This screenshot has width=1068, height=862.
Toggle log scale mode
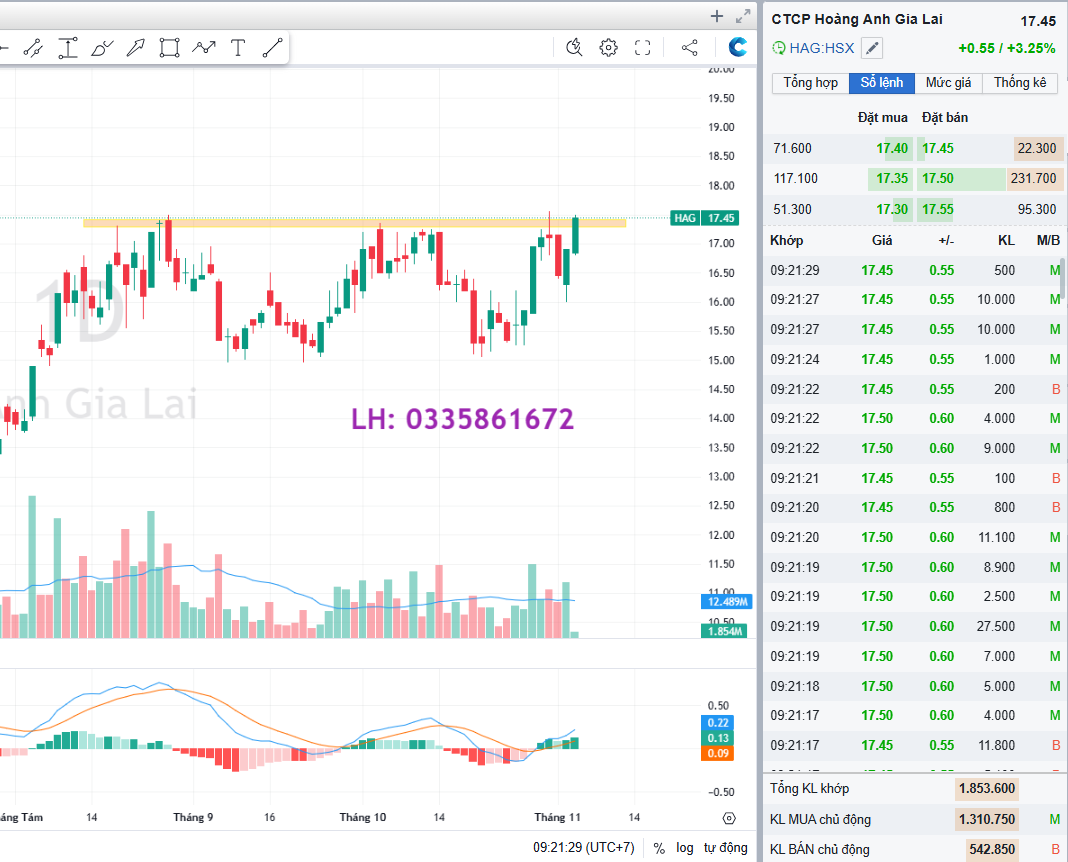[684, 848]
